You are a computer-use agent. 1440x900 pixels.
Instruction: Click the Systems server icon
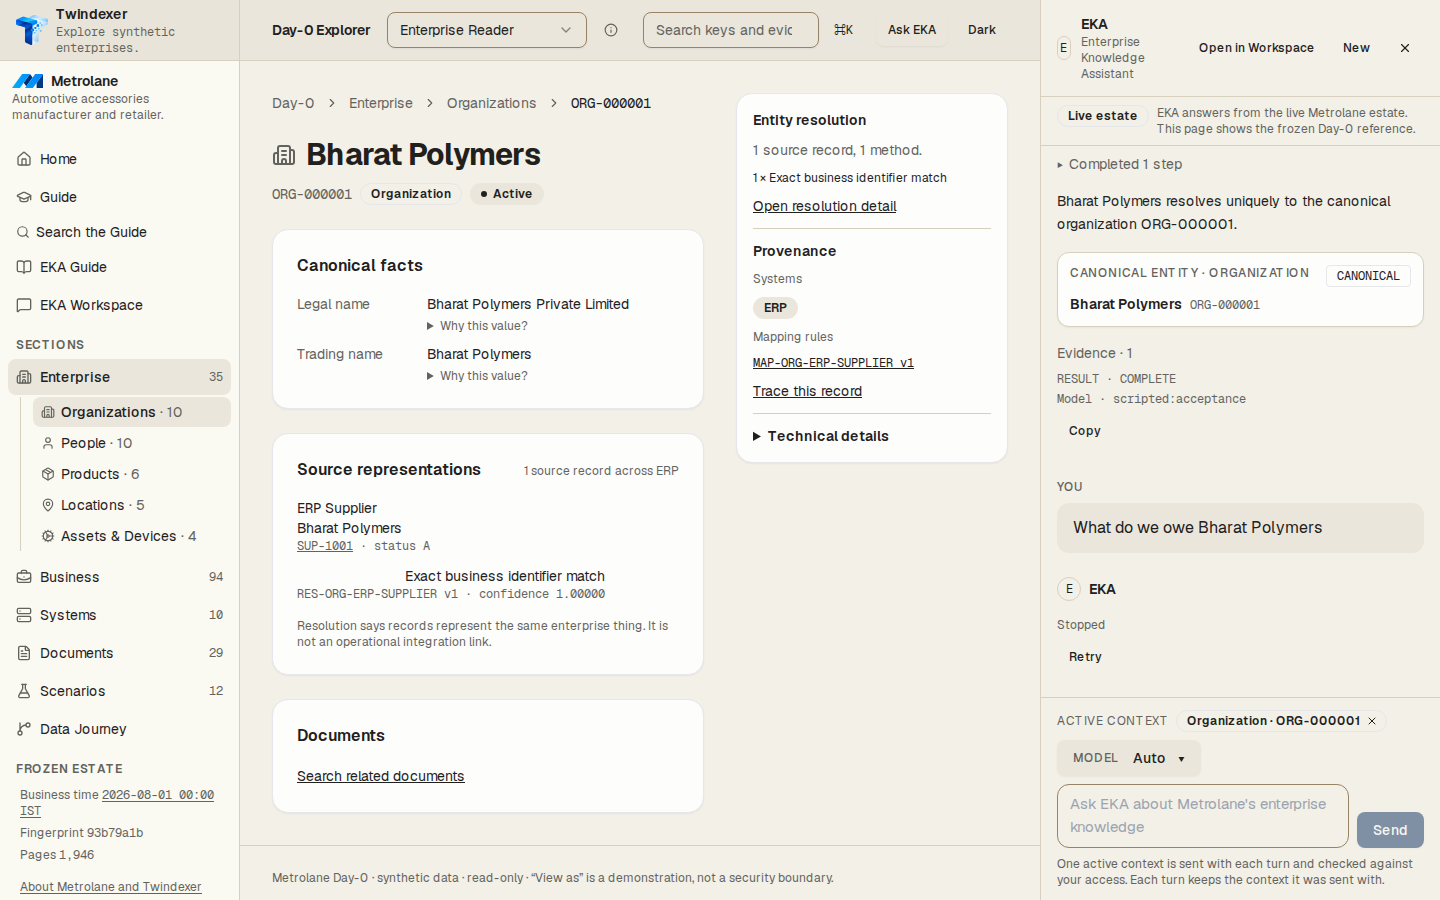24,615
